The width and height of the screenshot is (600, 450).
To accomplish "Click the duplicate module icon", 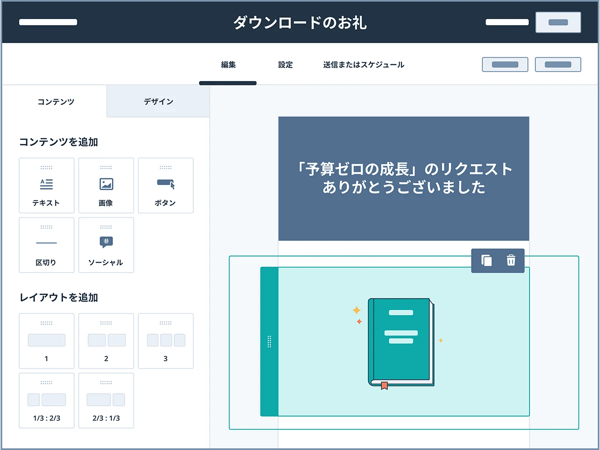I will click(486, 261).
